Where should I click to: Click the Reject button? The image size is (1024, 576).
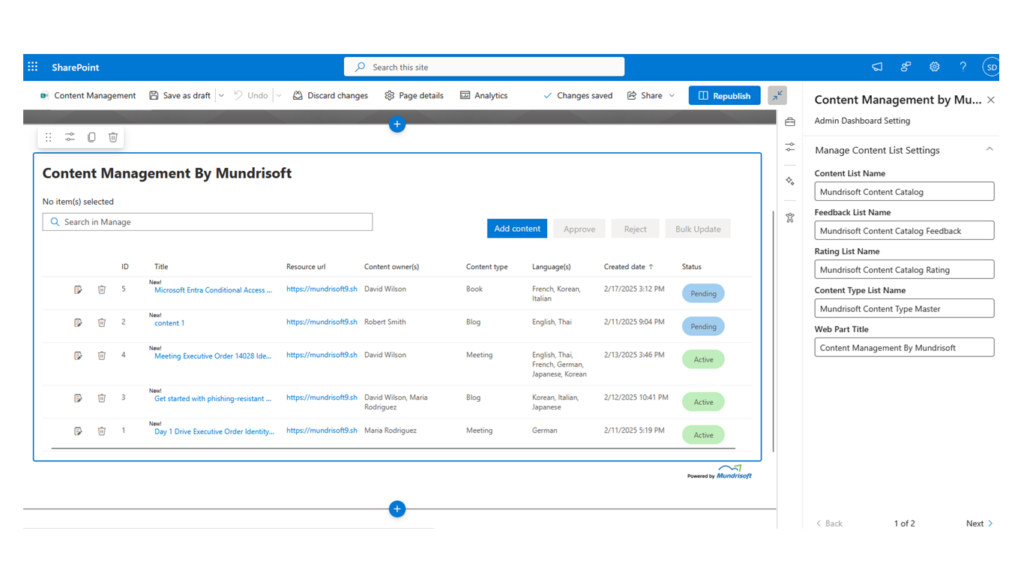pos(635,229)
